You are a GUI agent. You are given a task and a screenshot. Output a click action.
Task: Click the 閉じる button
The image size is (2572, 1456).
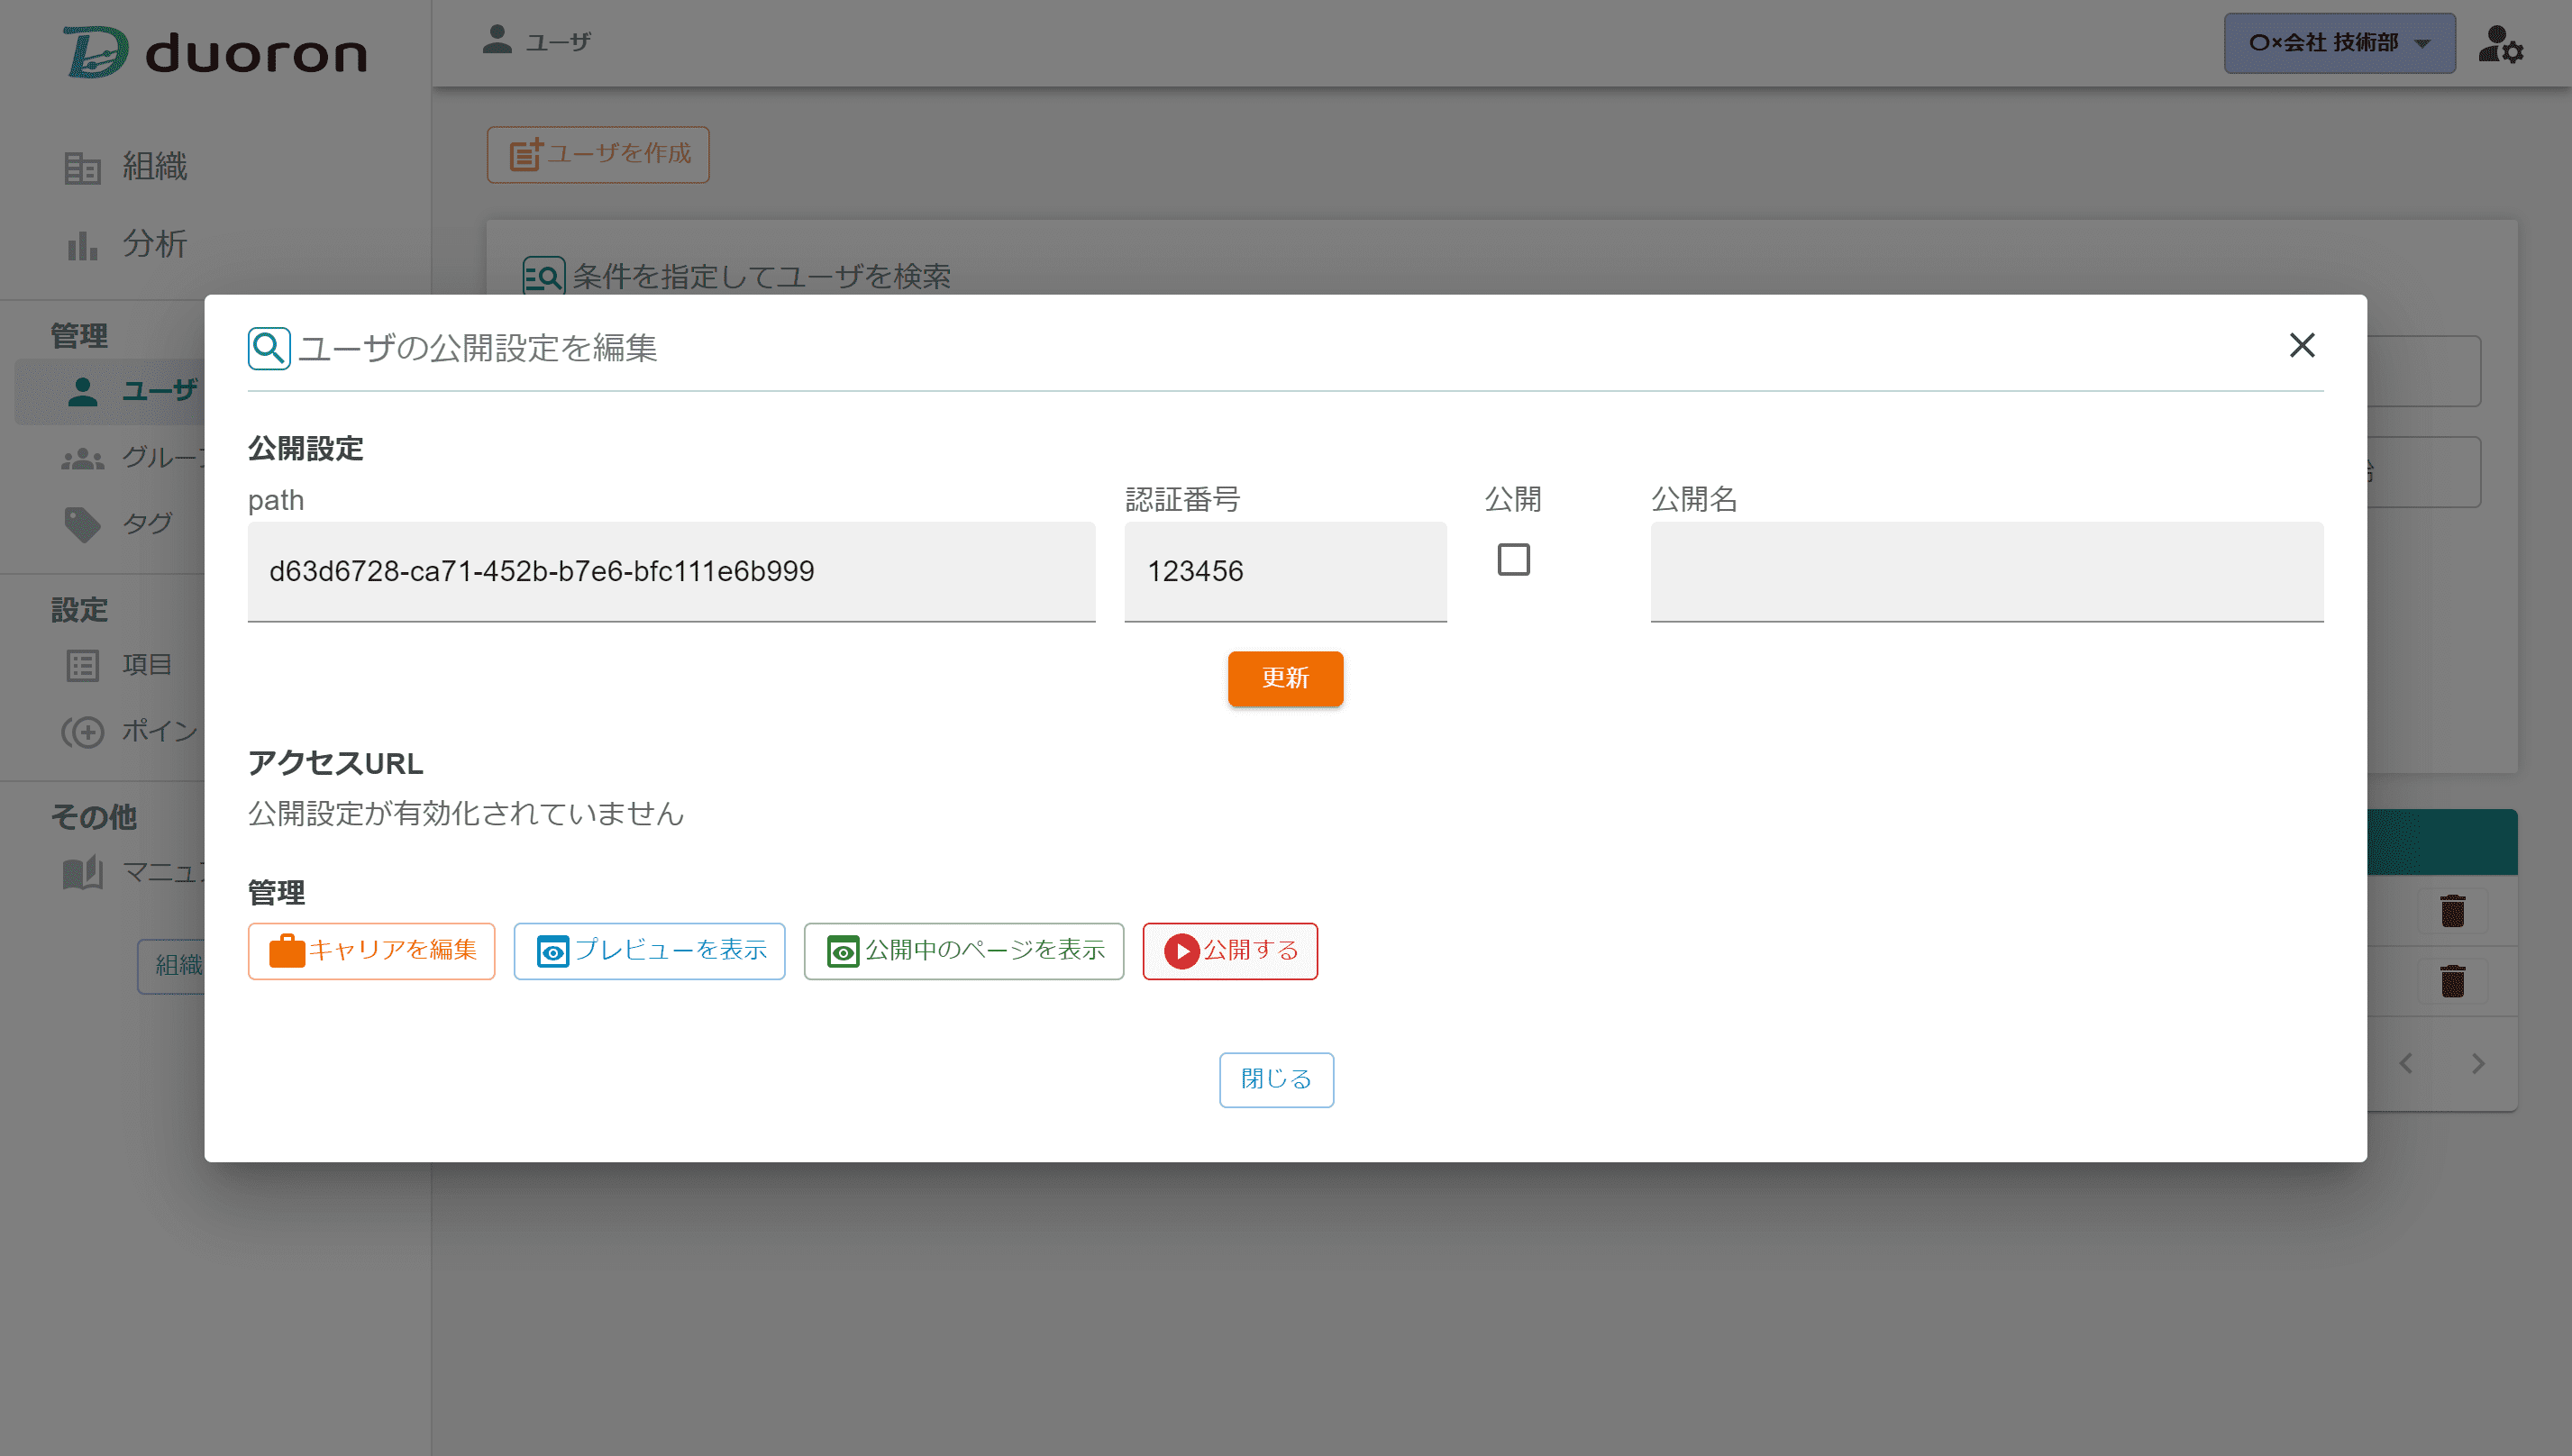tap(1276, 1079)
